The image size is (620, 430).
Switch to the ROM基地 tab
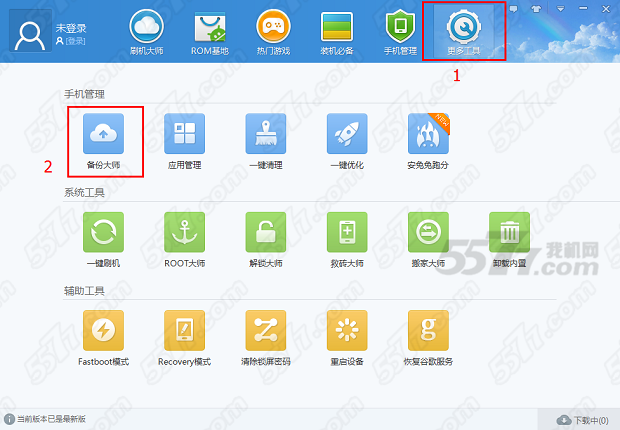pos(210,32)
